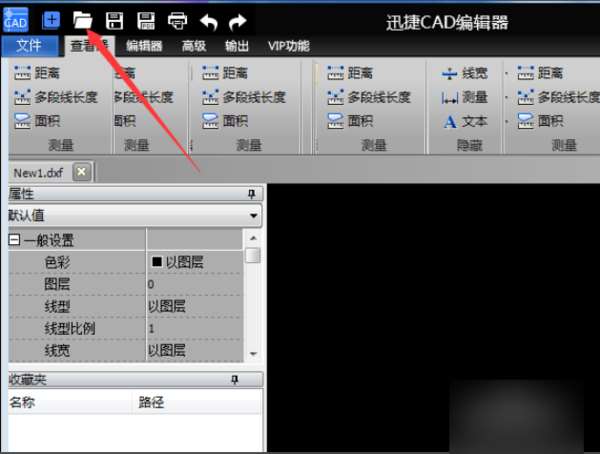Viewport: 600px width, 454px height.
Task: Click the new file plus icon
Action: pos(51,20)
